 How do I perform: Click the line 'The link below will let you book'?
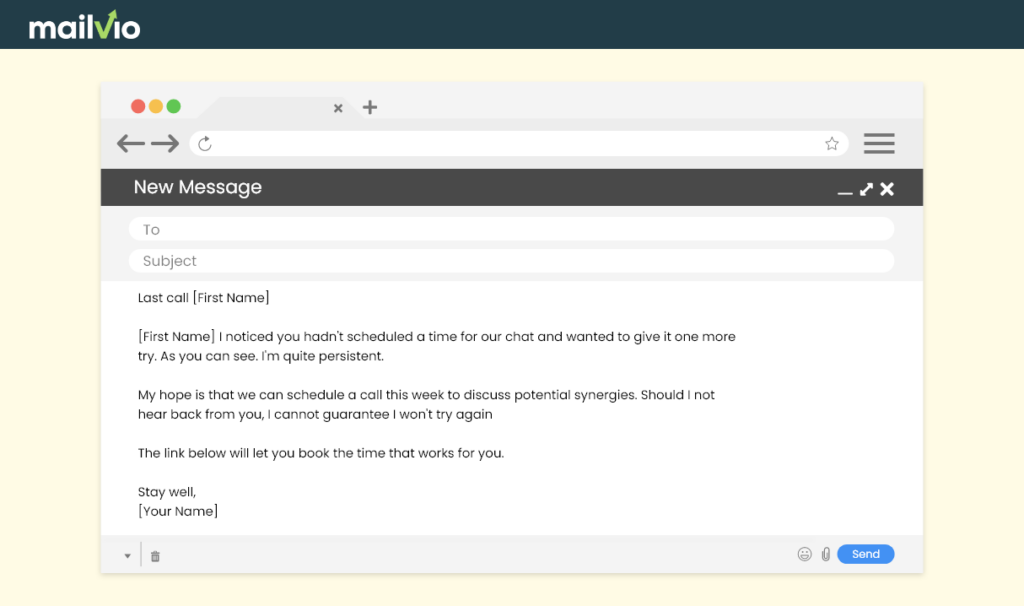[321, 453]
